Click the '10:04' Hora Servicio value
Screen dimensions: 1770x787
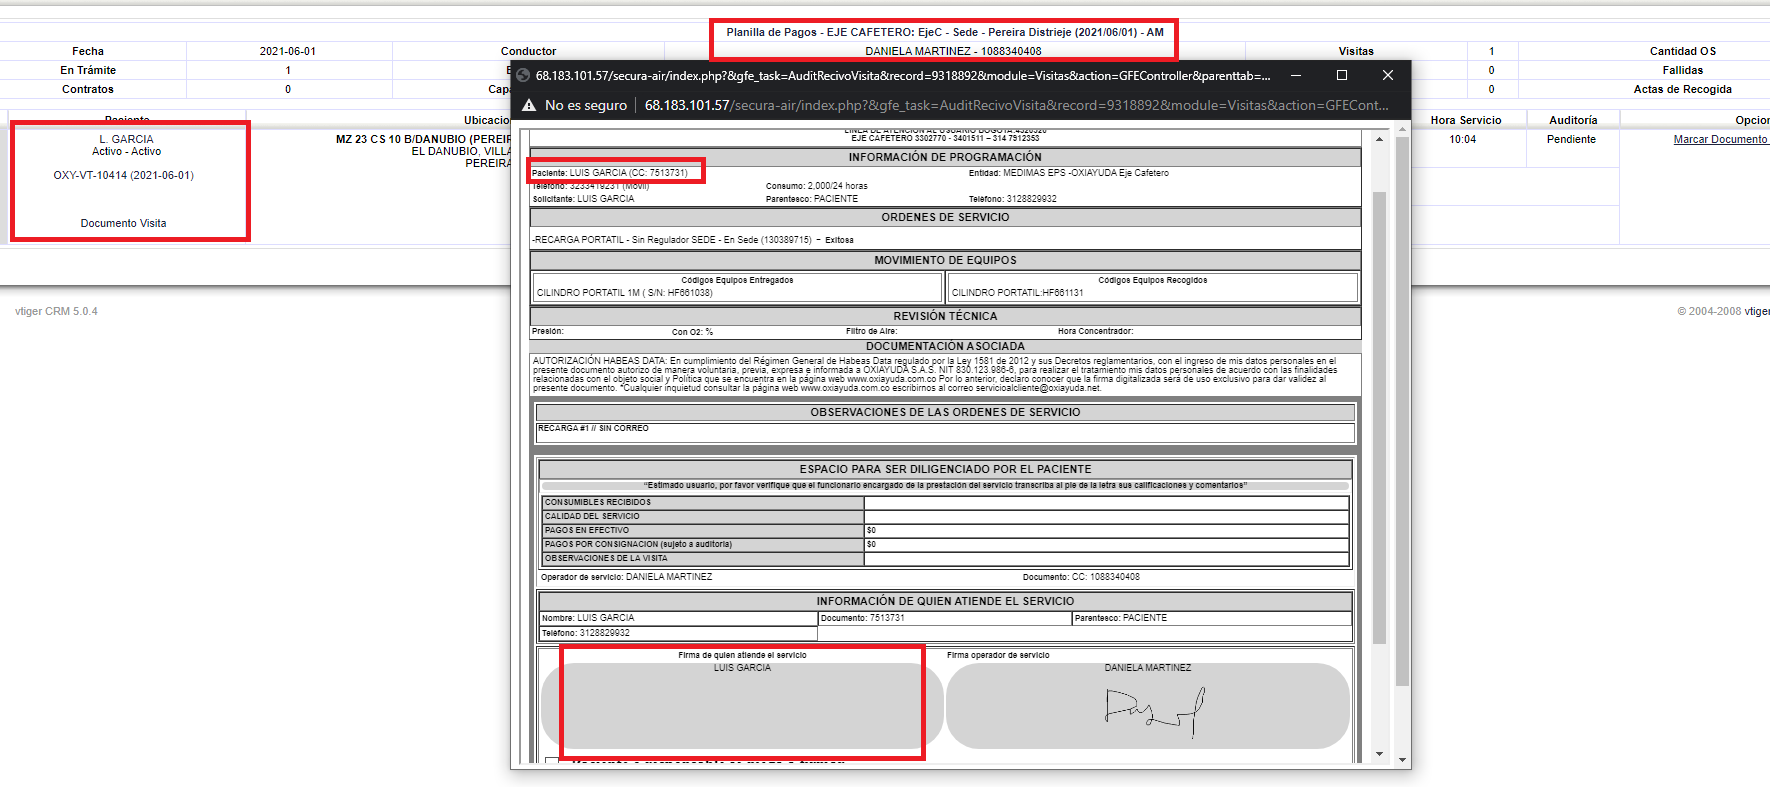[1463, 139]
